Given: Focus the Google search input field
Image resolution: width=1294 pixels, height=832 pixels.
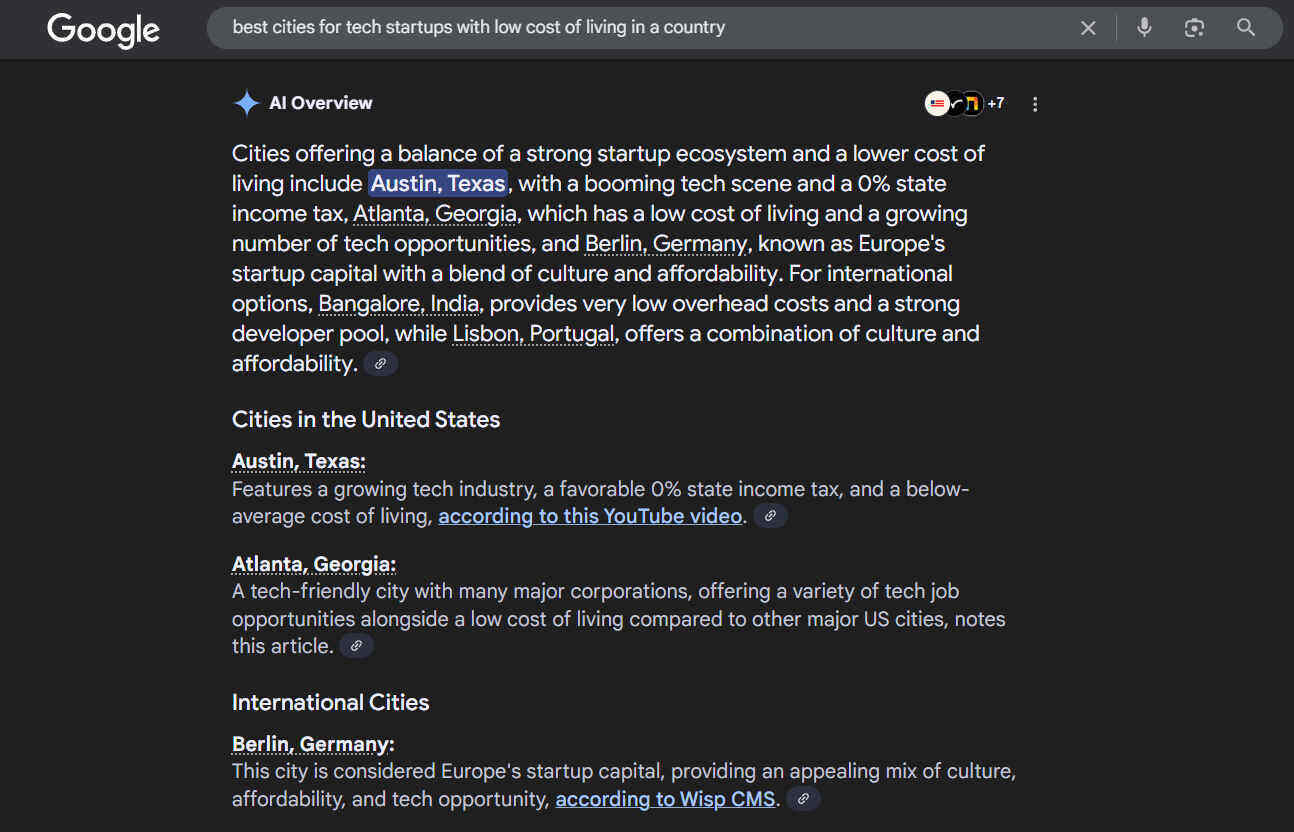Looking at the screenshot, I should tap(640, 28).
